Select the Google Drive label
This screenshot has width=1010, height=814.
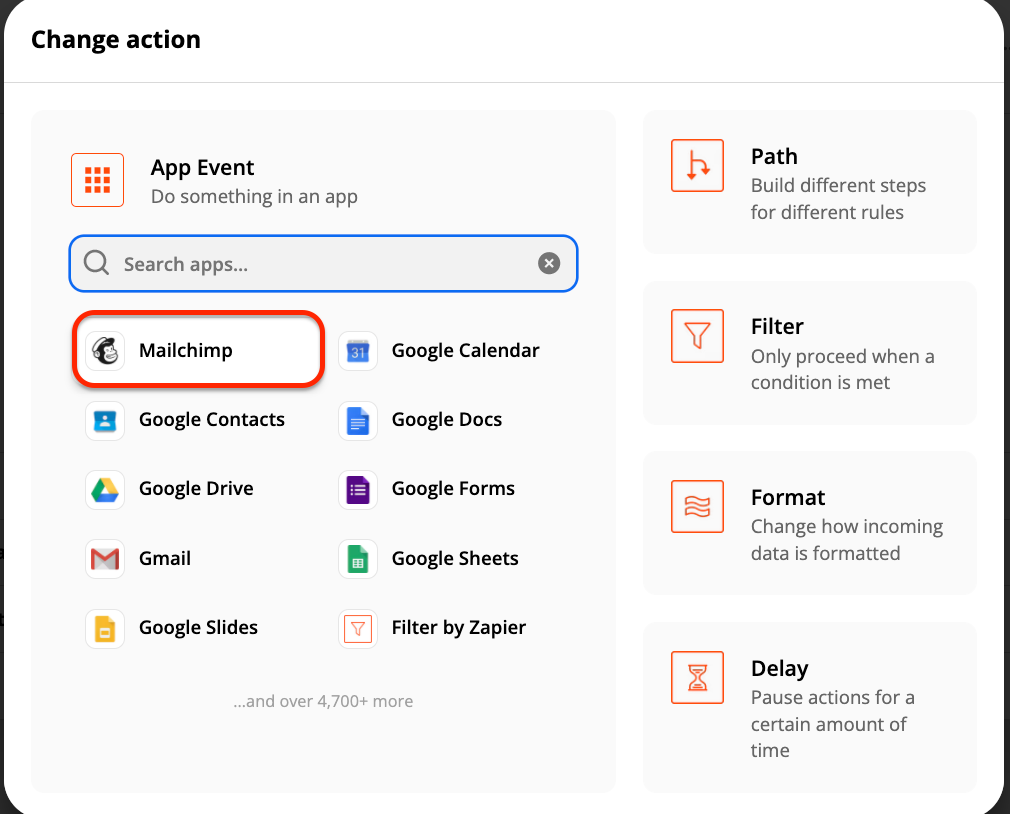coord(196,489)
